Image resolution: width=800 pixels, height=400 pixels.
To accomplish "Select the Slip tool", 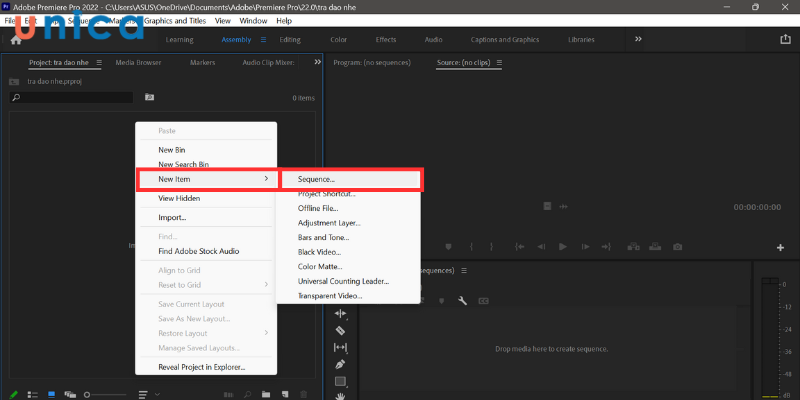I will tap(340, 347).
